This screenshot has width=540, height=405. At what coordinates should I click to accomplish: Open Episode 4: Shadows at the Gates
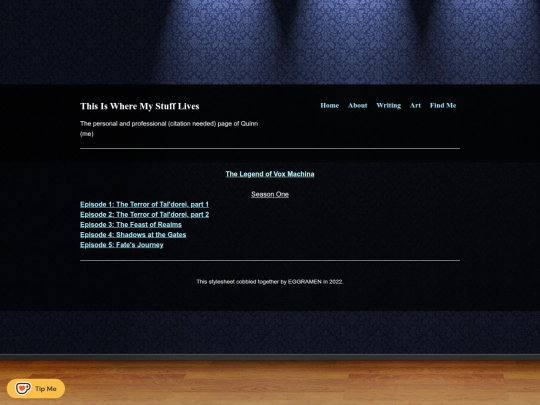133,235
